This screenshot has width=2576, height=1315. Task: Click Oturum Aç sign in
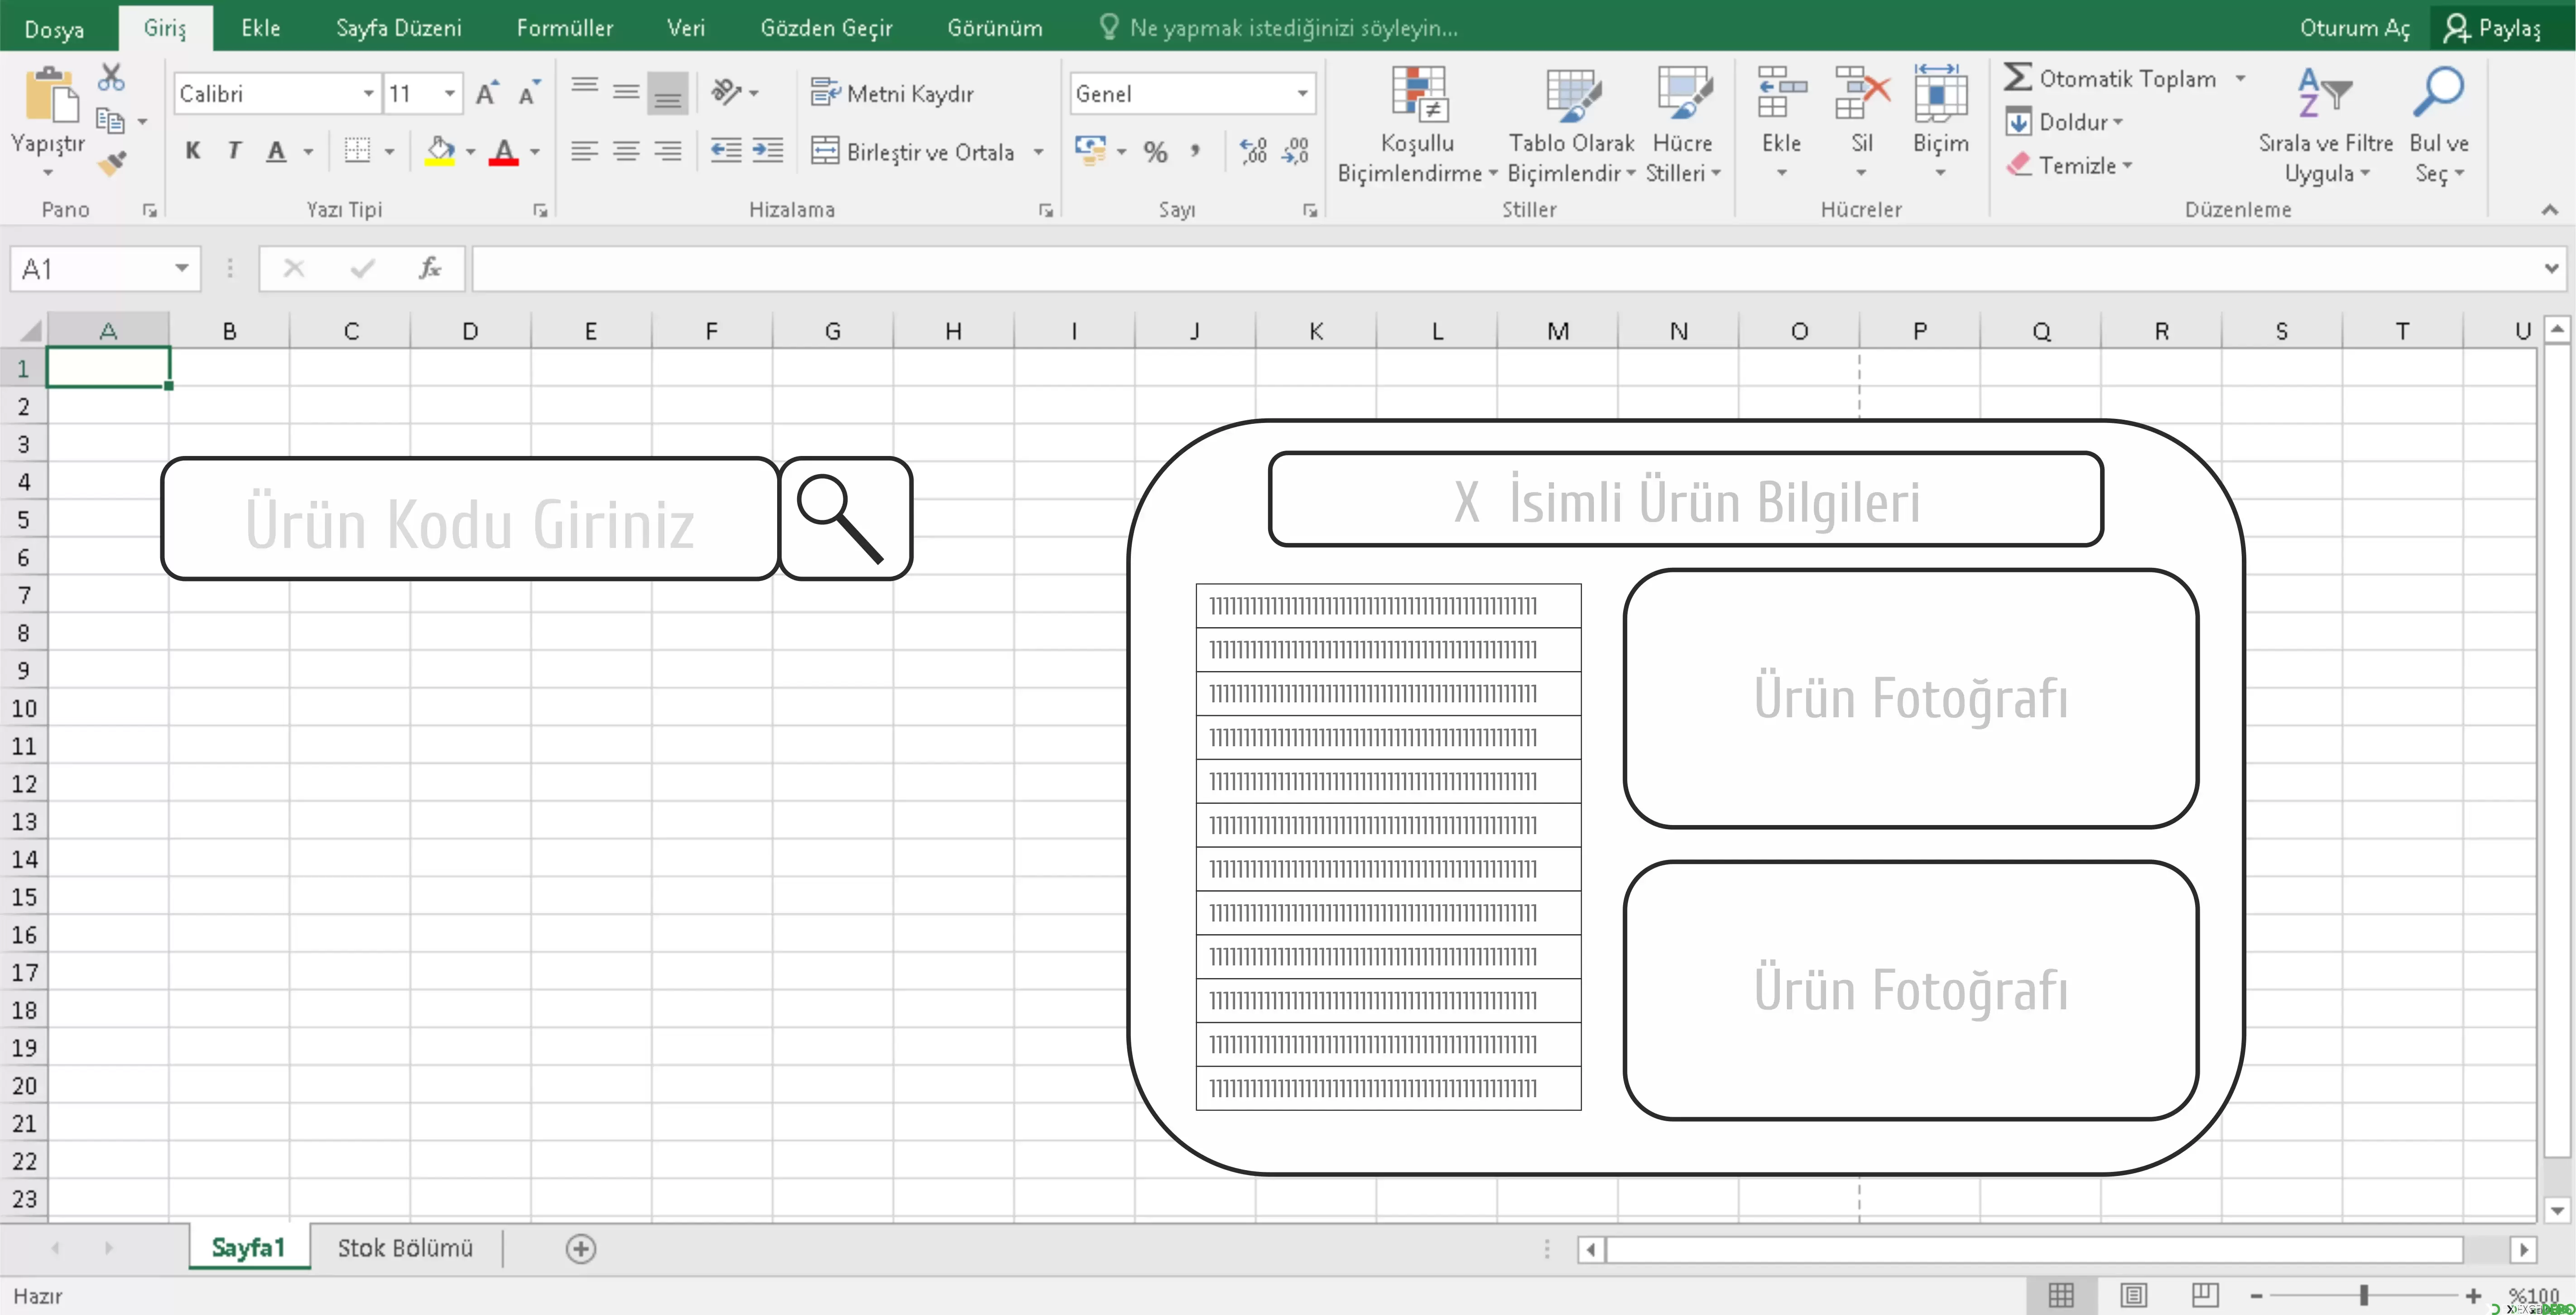(2354, 28)
